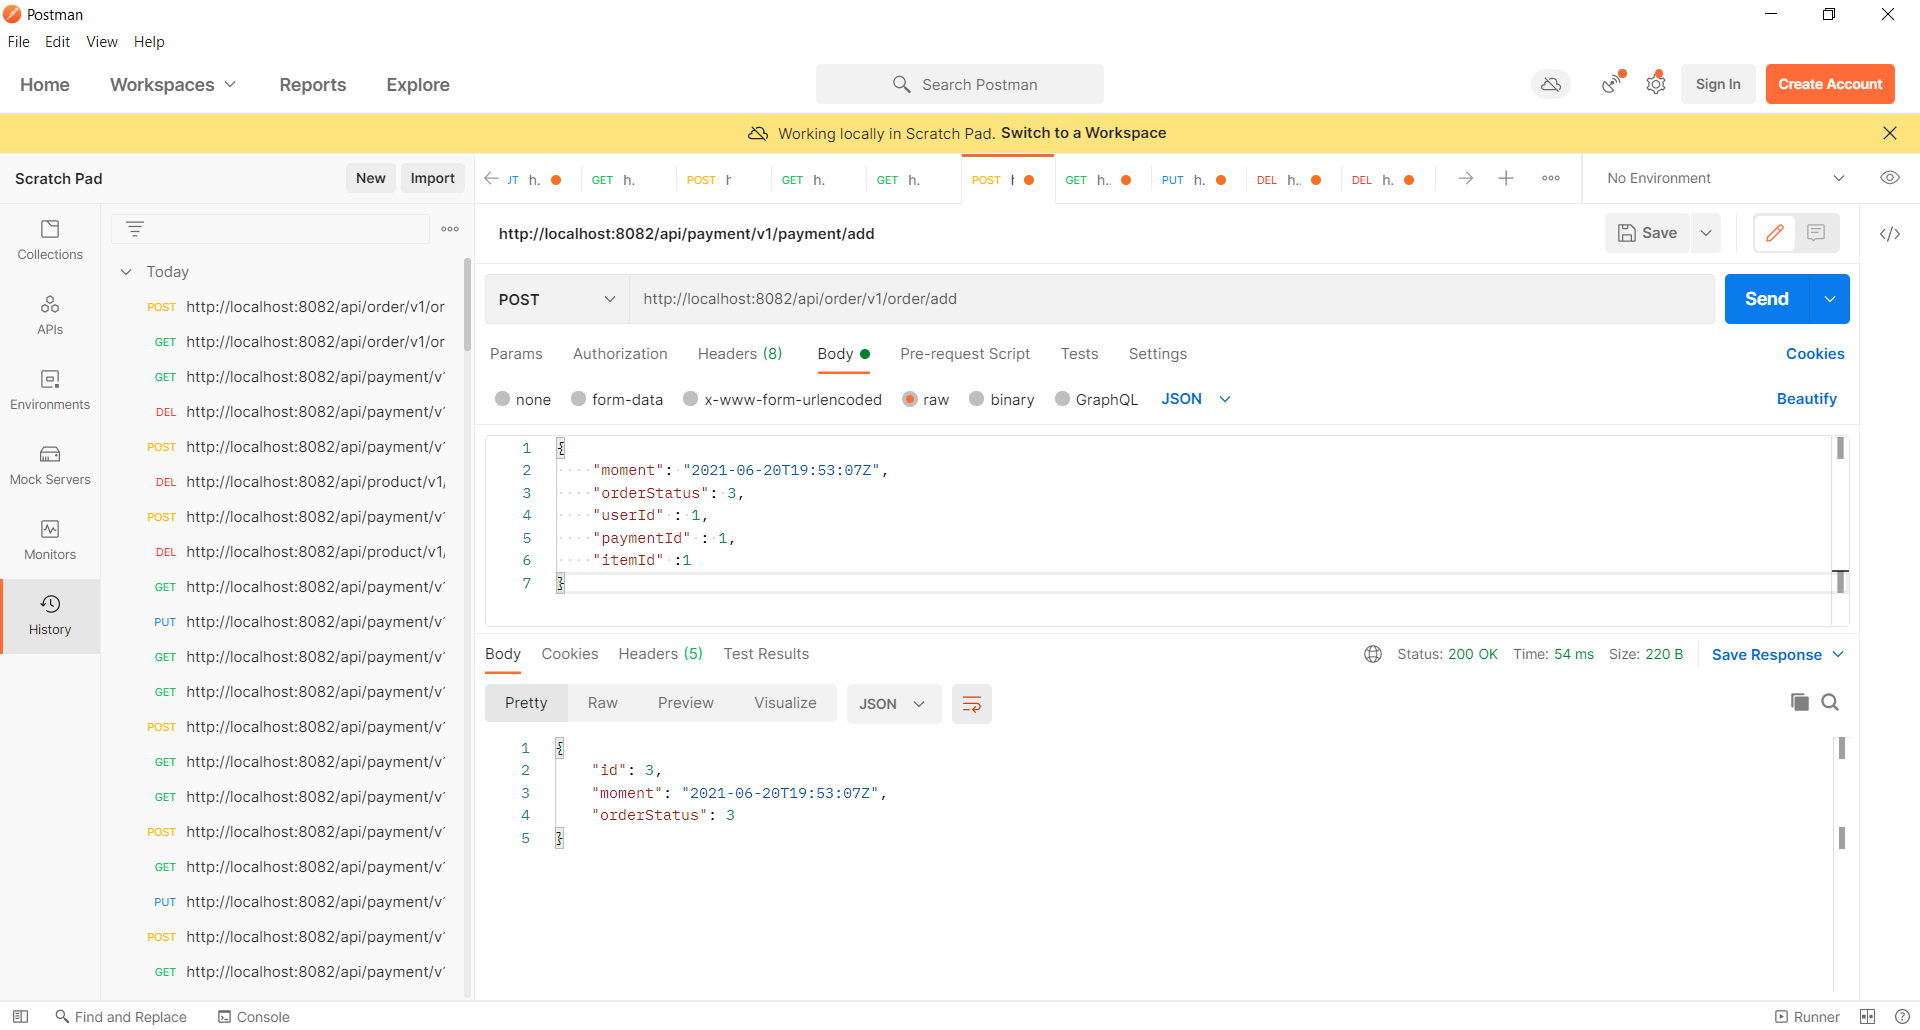Open Postman settings gear icon
The height and width of the screenshot is (1030, 1920).
[1656, 85]
